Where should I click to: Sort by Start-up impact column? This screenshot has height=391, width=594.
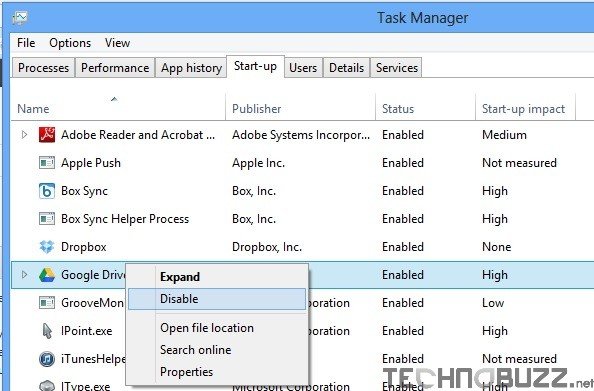pos(525,107)
